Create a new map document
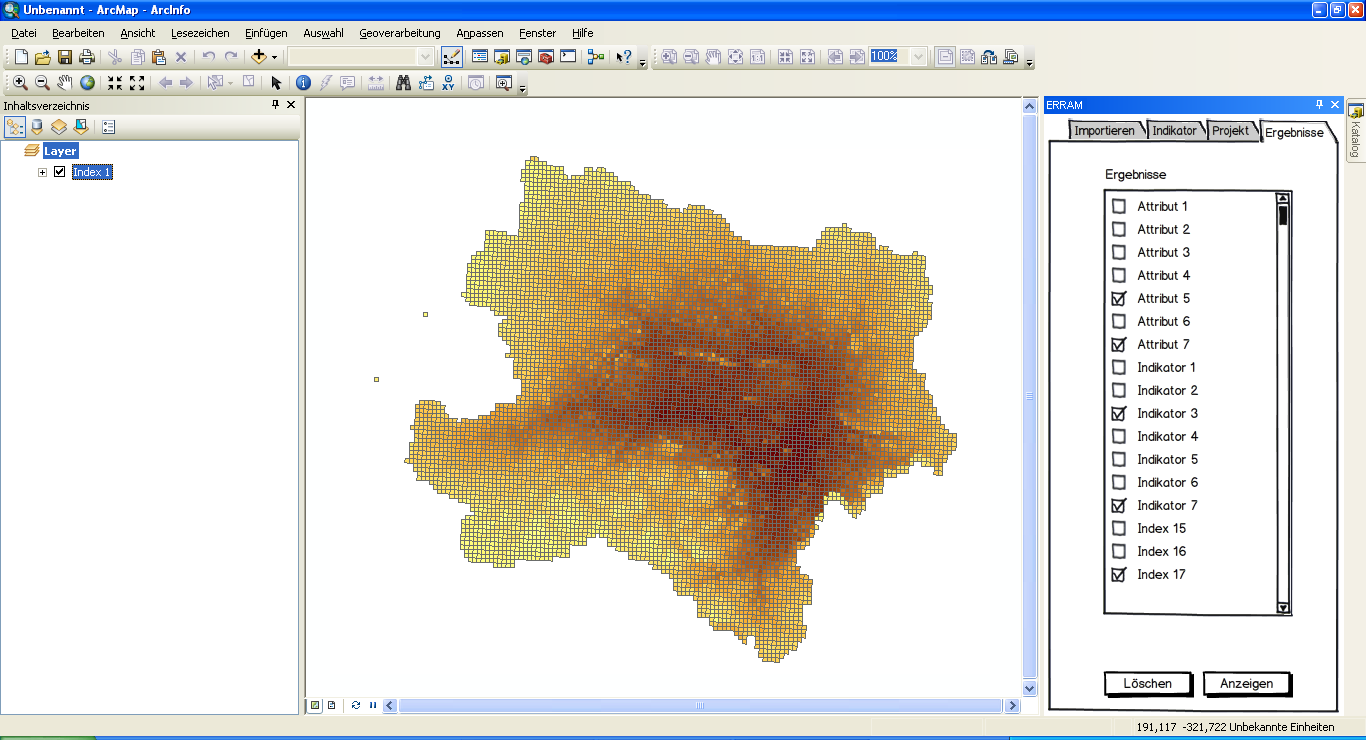The image size is (1366, 740). 21,57
